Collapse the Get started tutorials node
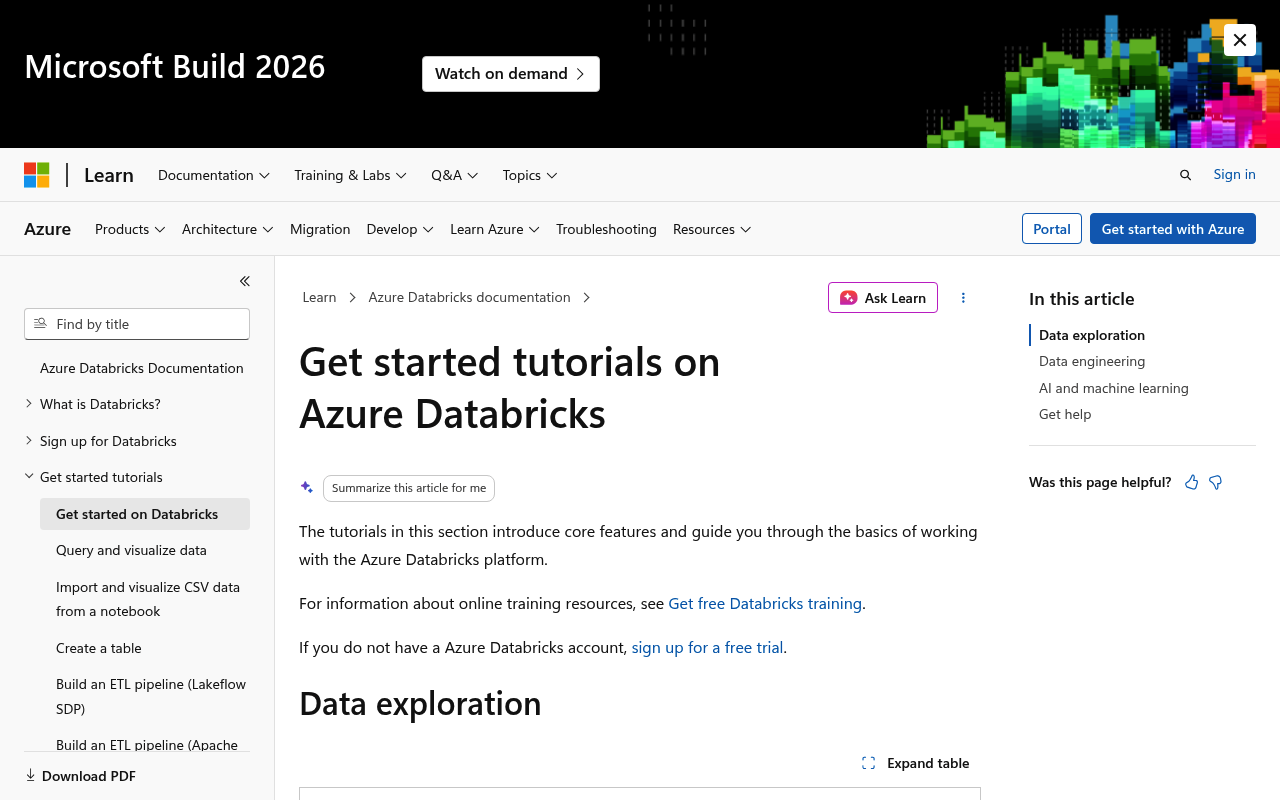Screen dimensions: 1280x800 point(29,477)
